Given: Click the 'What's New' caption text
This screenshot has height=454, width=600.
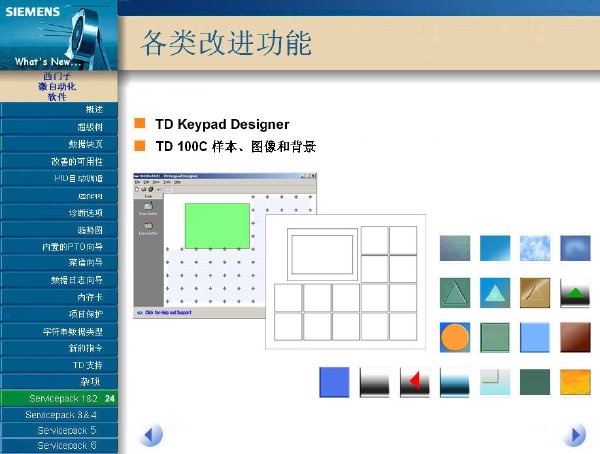Looking at the screenshot, I should (x=47, y=62).
